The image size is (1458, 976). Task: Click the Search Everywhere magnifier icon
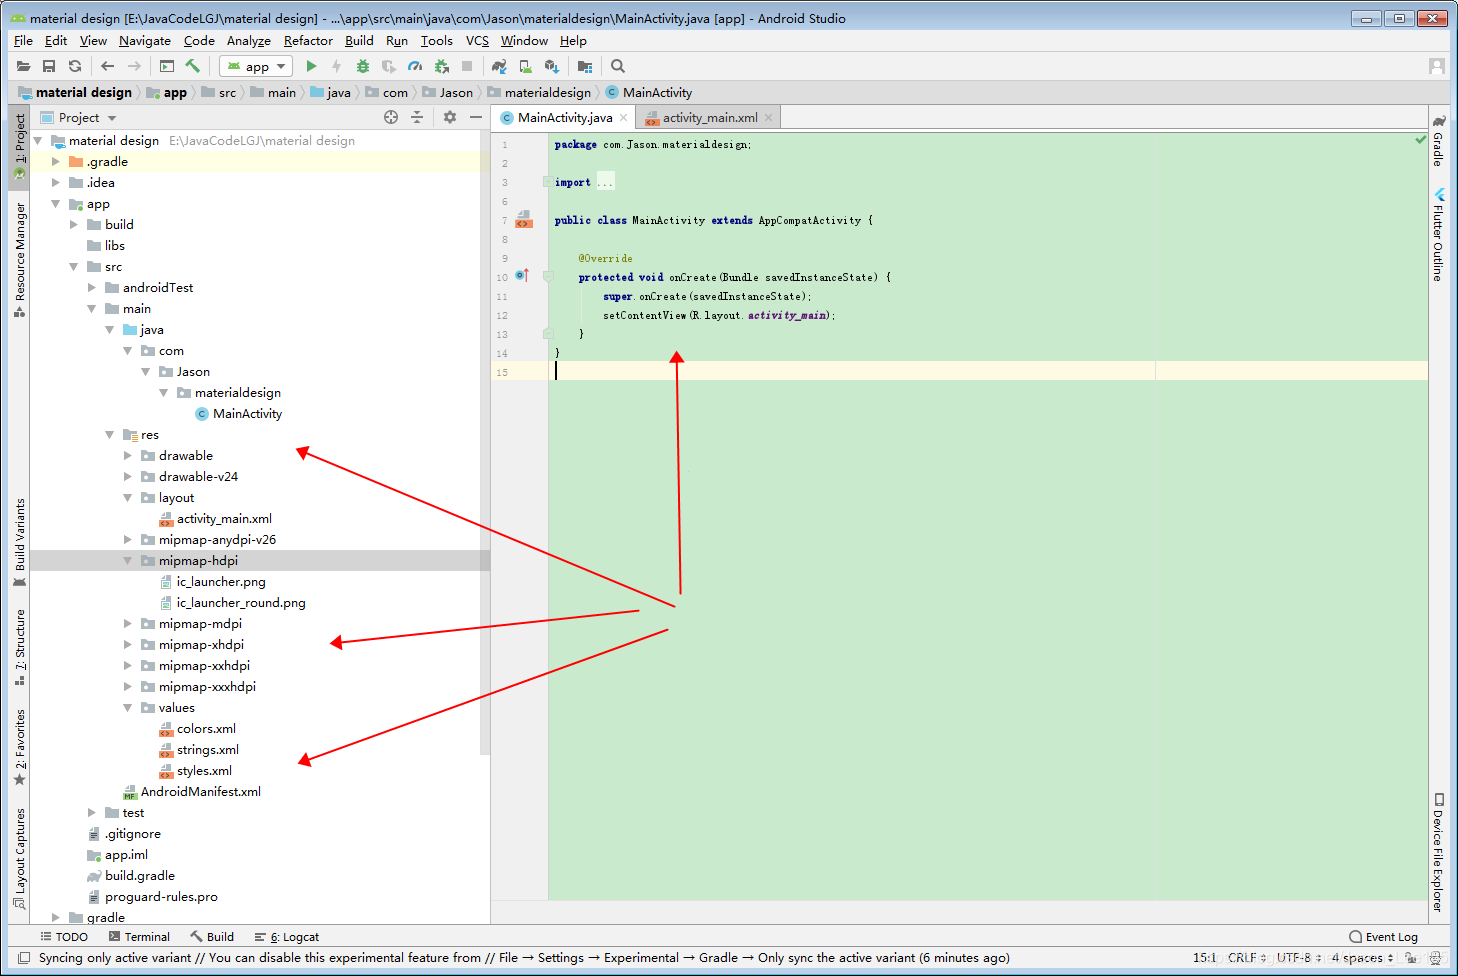618,66
